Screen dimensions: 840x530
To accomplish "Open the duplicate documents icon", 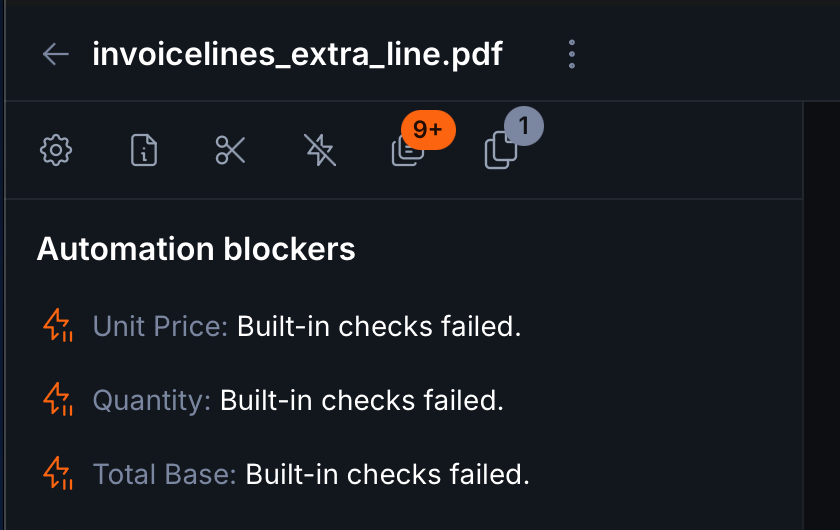I will tap(500, 152).
